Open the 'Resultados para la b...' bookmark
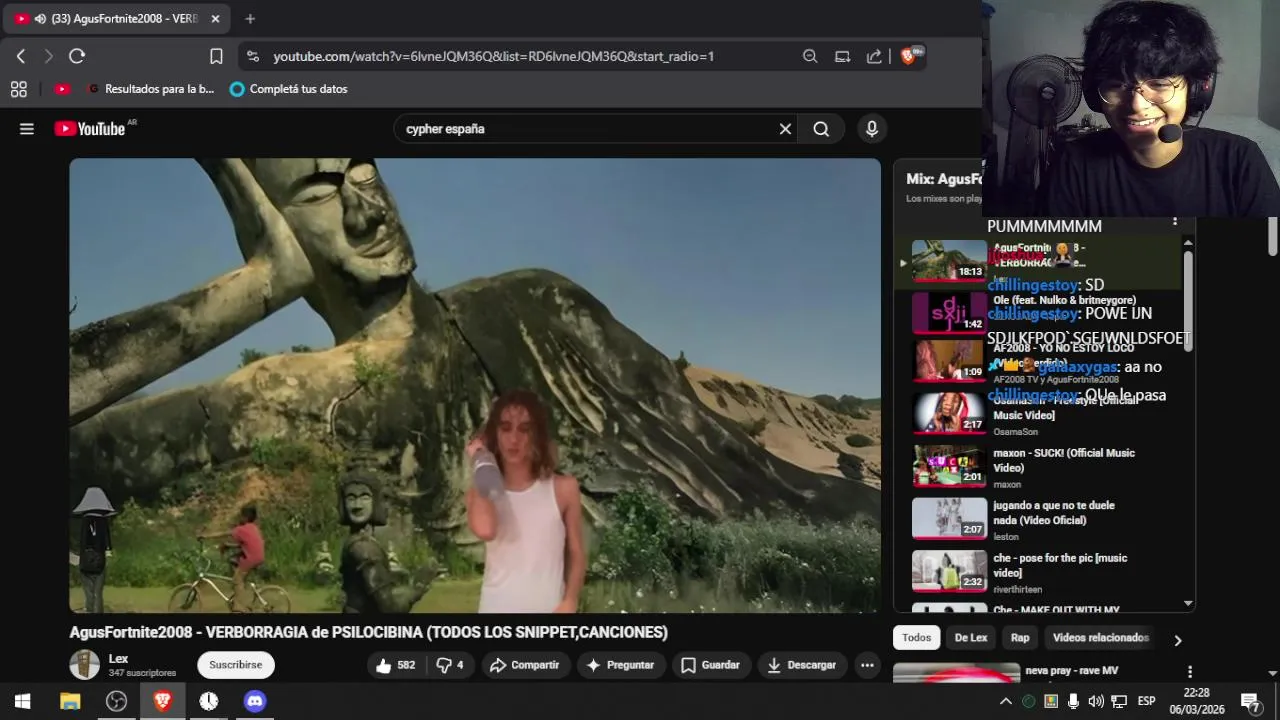Viewport: 1280px width, 720px height. [151, 89]
